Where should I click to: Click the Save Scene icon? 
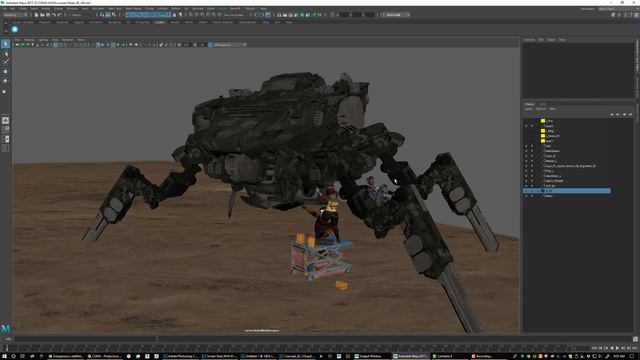(47, 15)
